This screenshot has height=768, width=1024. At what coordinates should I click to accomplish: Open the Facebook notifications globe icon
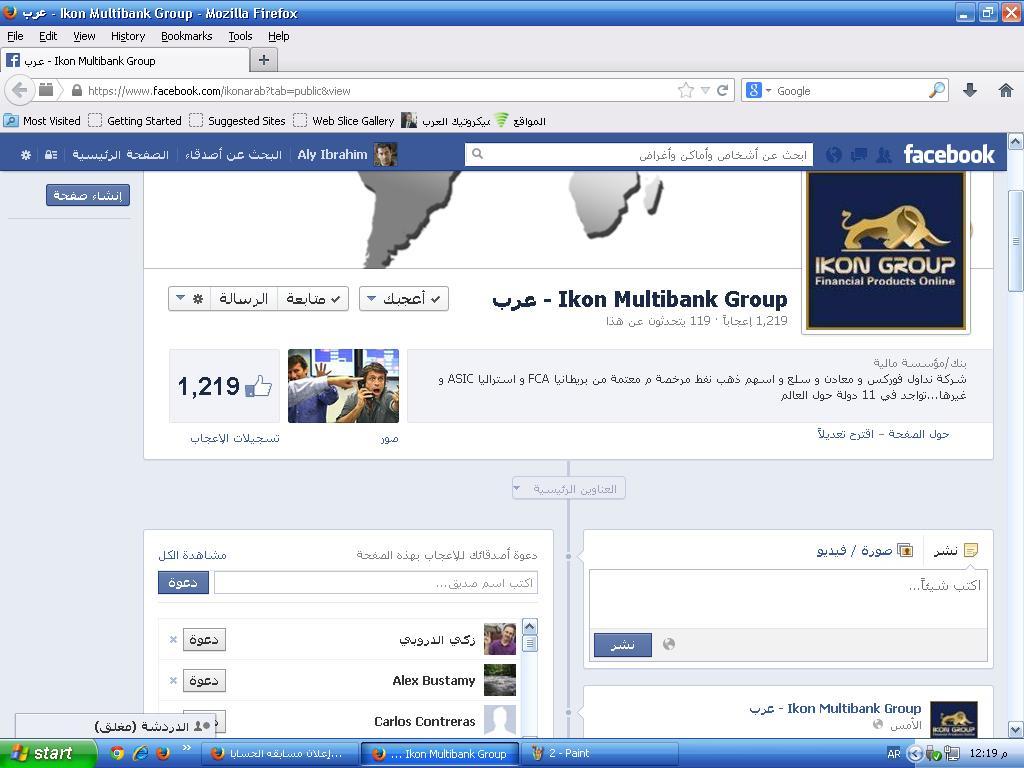[834, 155]
